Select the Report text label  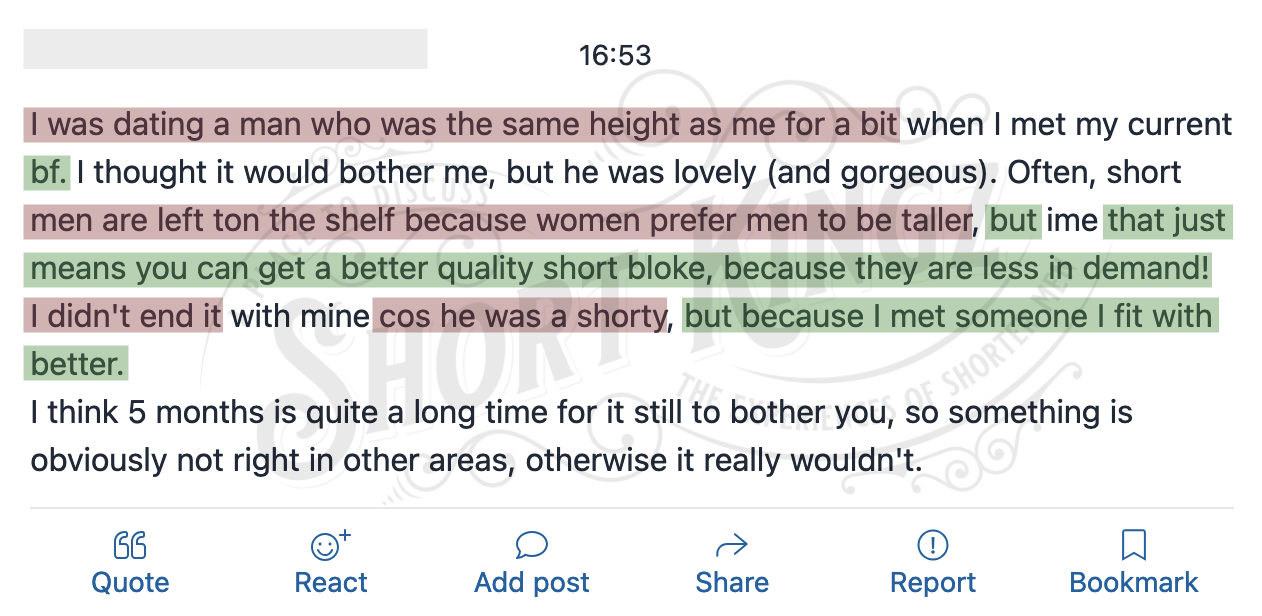click(x=933, y=583)
